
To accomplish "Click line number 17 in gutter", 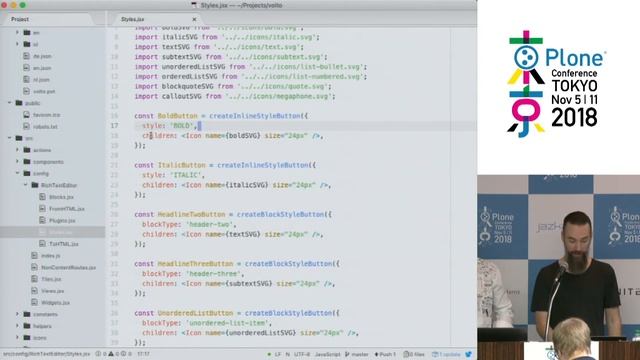I will click(x=114, y=126).
